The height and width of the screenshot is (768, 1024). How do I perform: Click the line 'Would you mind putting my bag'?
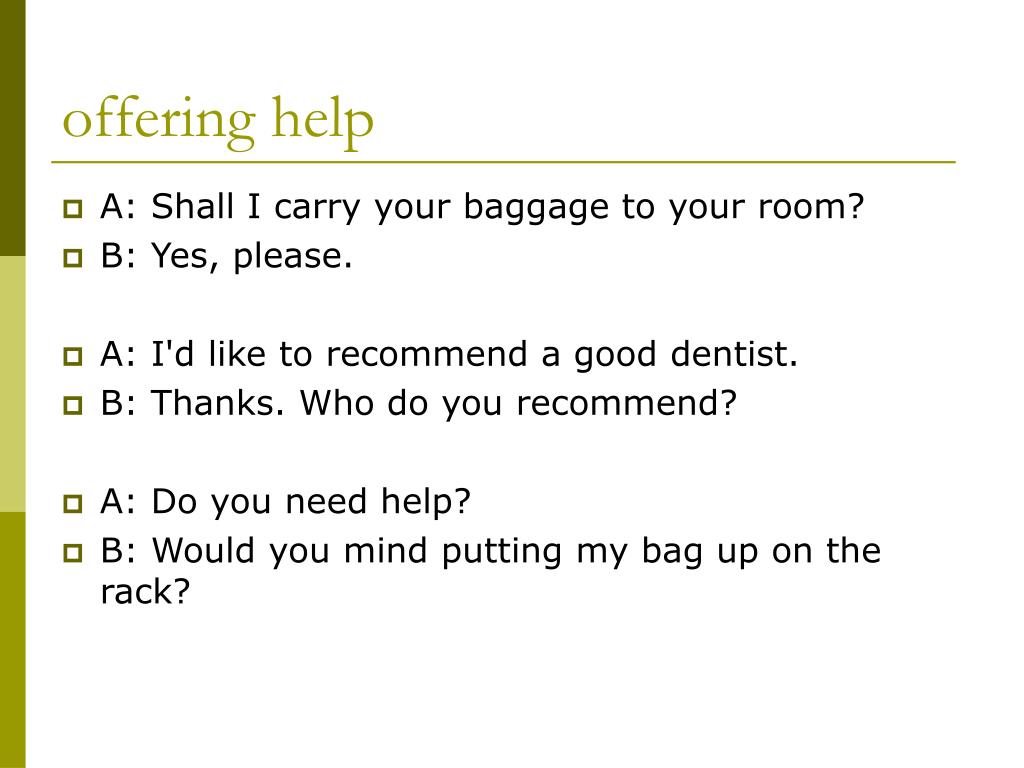pos(490,551)
